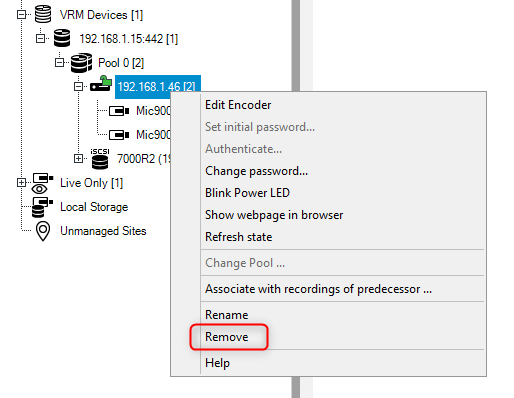514x398 pixels.
Task: Click the iSCSI storage icon for 7000R2
Action: 100,159
